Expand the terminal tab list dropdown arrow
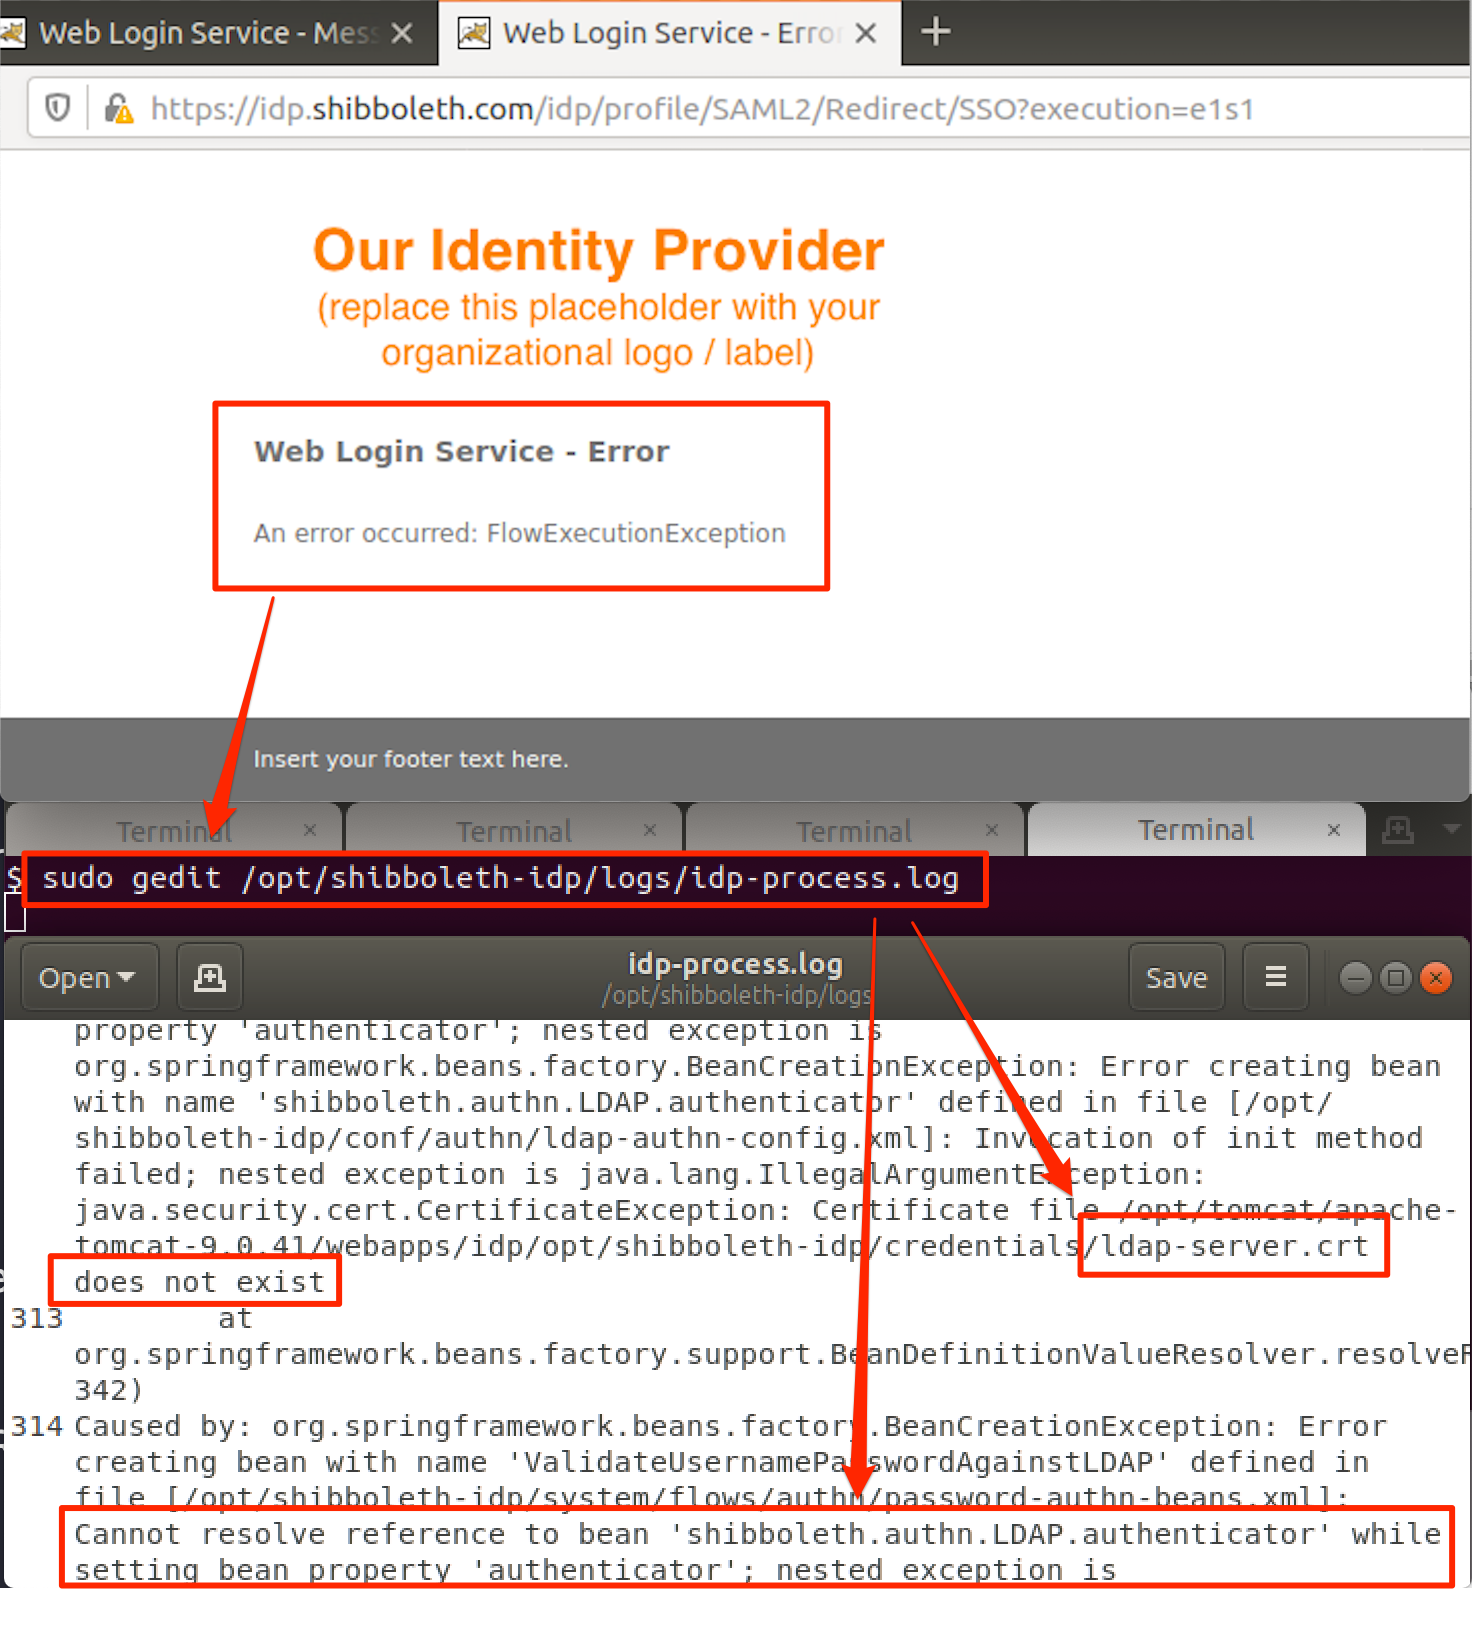This screenshot has height=1630, width=1472. pyautogui.click(x=1451, y=829)
